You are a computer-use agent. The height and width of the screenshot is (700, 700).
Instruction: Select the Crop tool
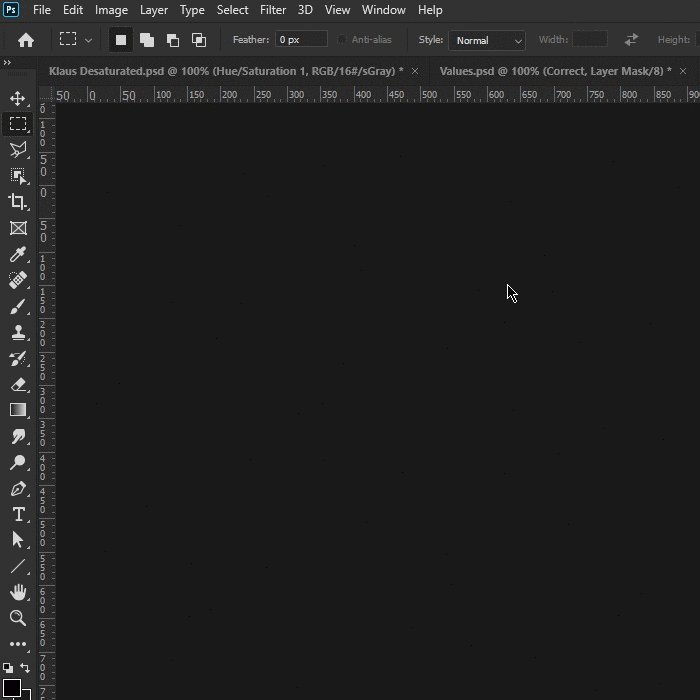coord(18,202)
